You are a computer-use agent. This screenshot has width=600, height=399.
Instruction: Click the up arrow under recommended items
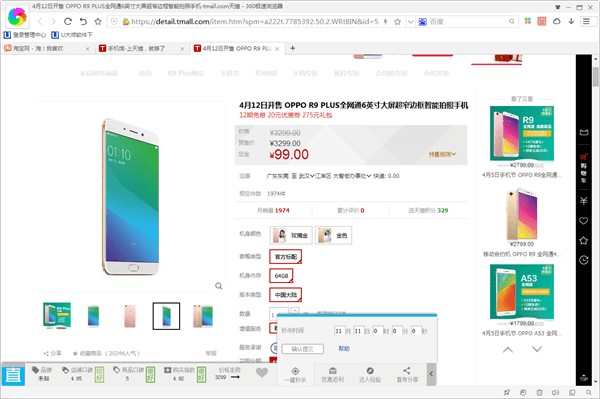[508, 349]
